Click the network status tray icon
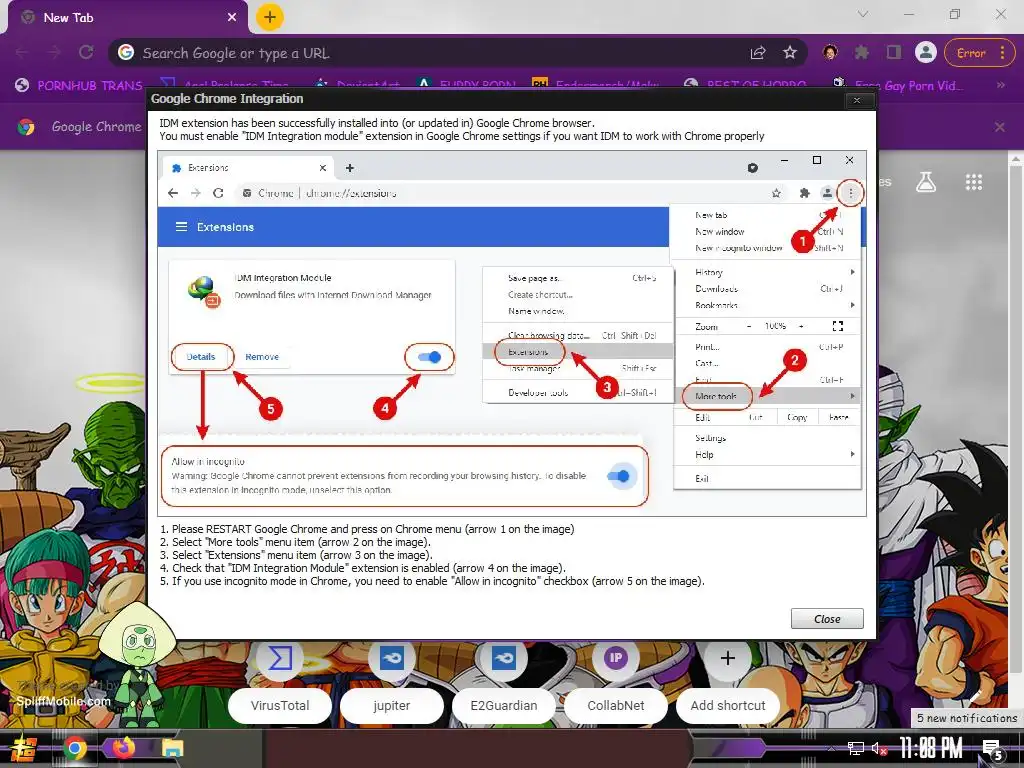The height and width of the screenshot is (768, 1024). [x=856, y=748]
